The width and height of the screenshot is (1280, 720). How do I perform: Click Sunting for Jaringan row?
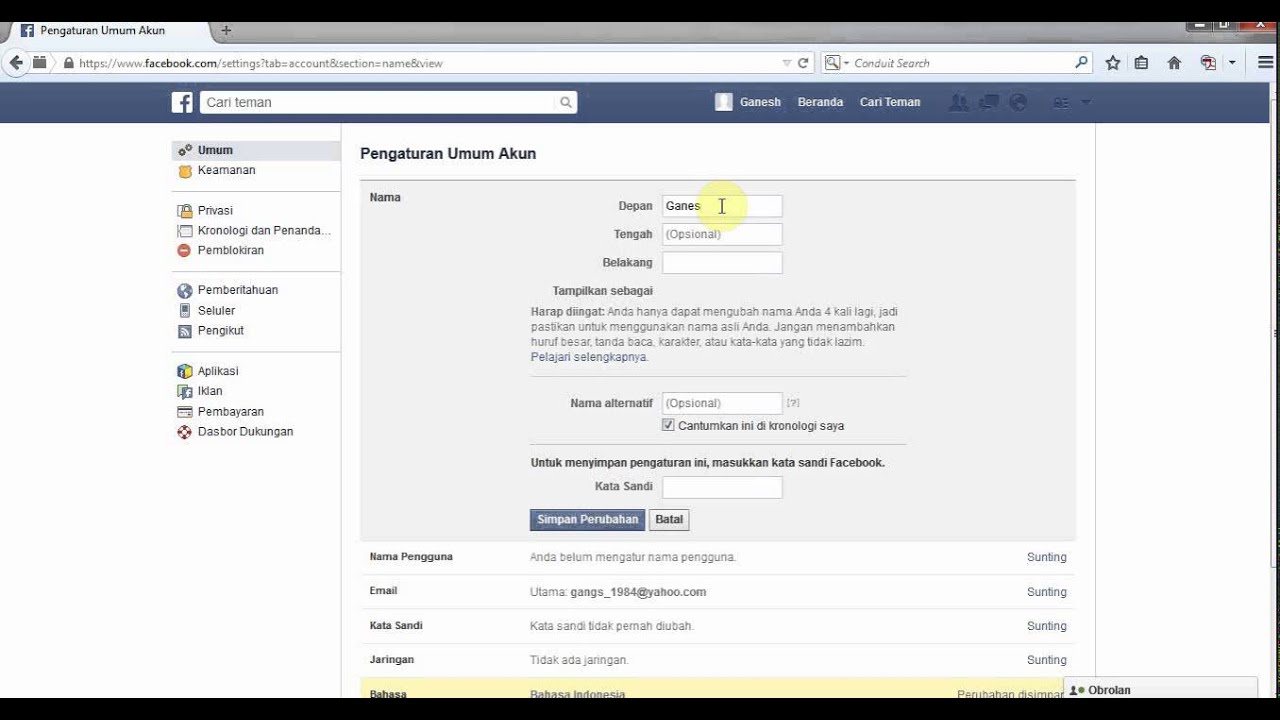click(x=1046, y=660)
